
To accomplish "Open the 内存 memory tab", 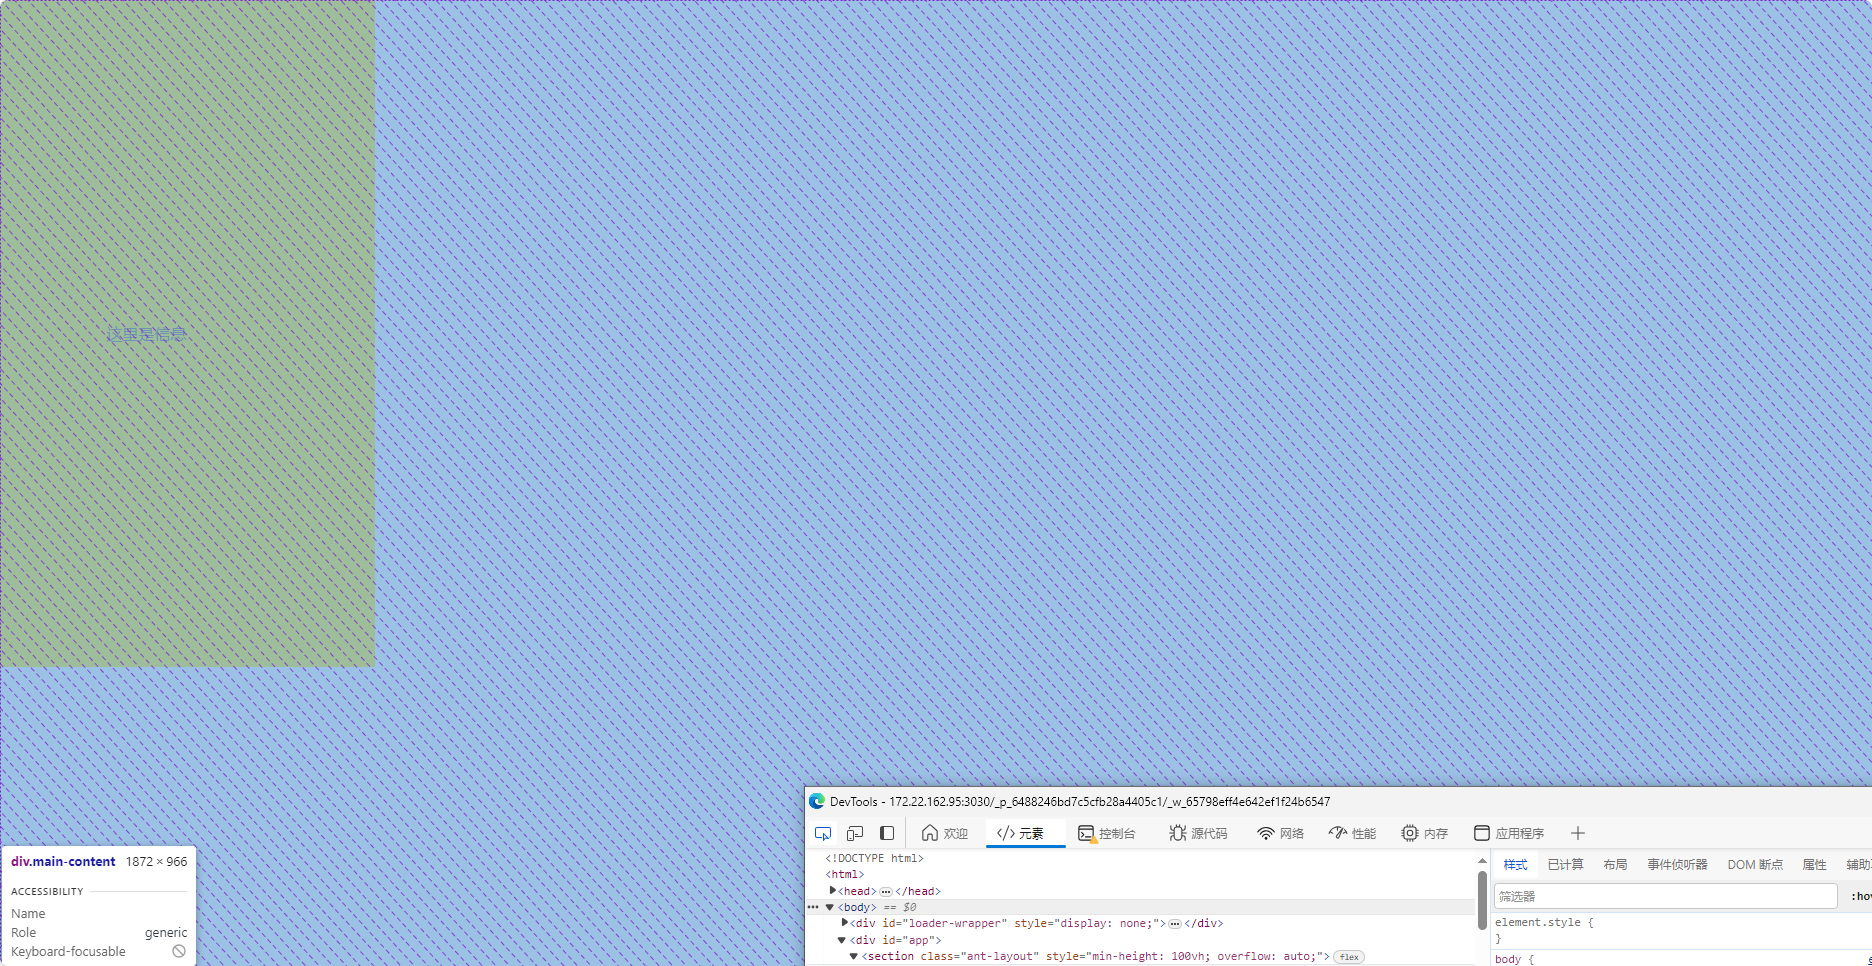I will (1425, 833).
